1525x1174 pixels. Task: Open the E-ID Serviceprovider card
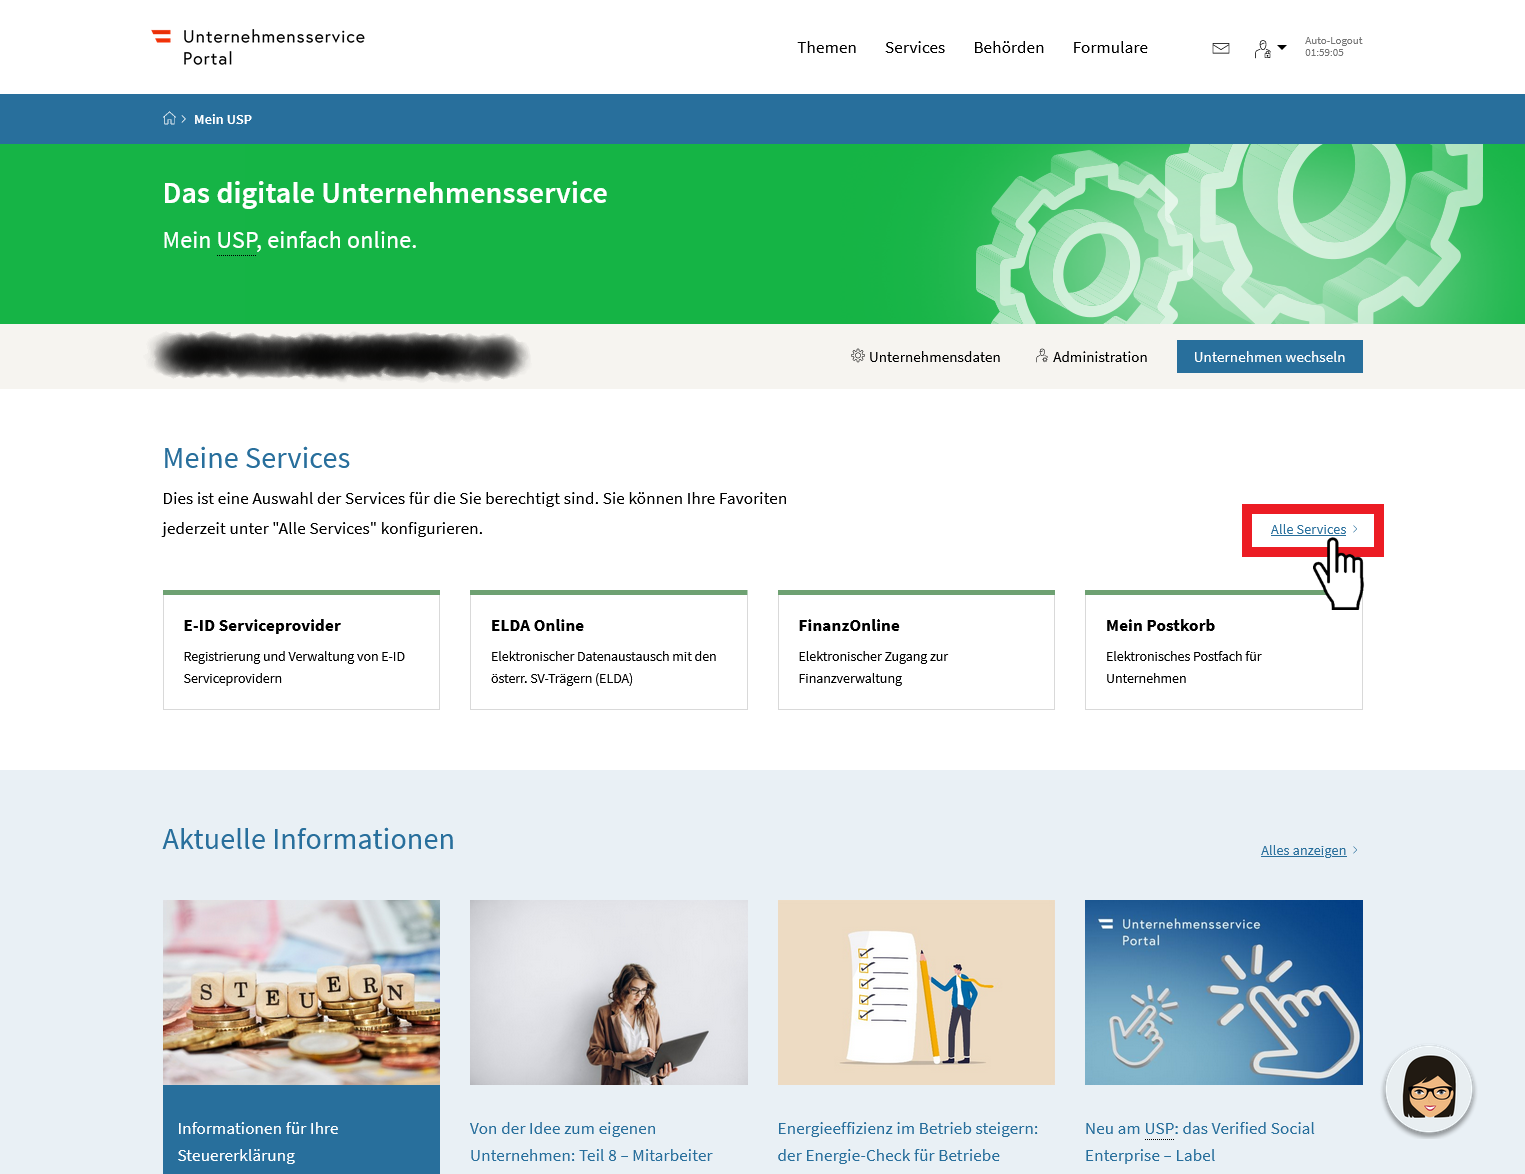pyautogui.click(x=301, y=650)
